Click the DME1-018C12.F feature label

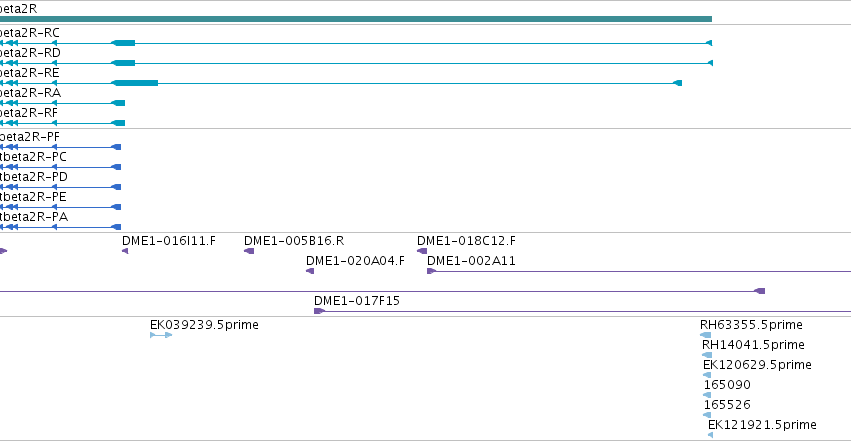pos(466,241)
